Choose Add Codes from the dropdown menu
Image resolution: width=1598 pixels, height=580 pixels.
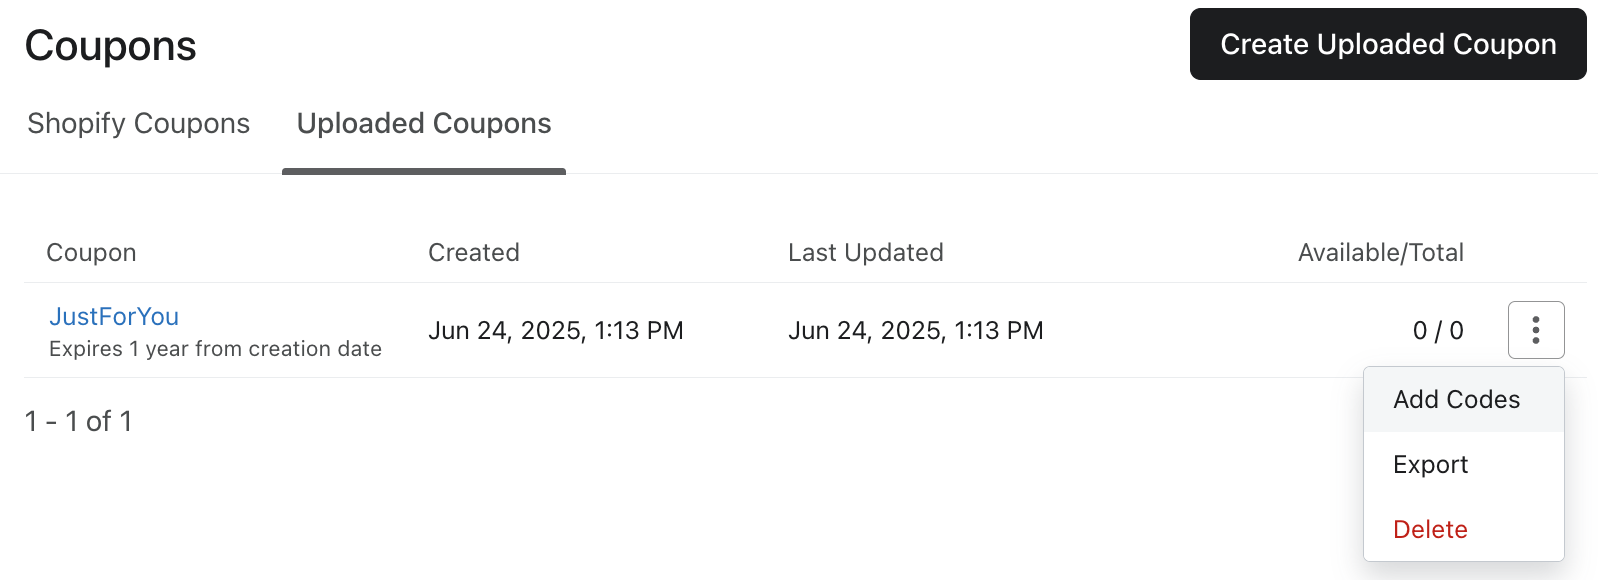(x=1456, y=400)
